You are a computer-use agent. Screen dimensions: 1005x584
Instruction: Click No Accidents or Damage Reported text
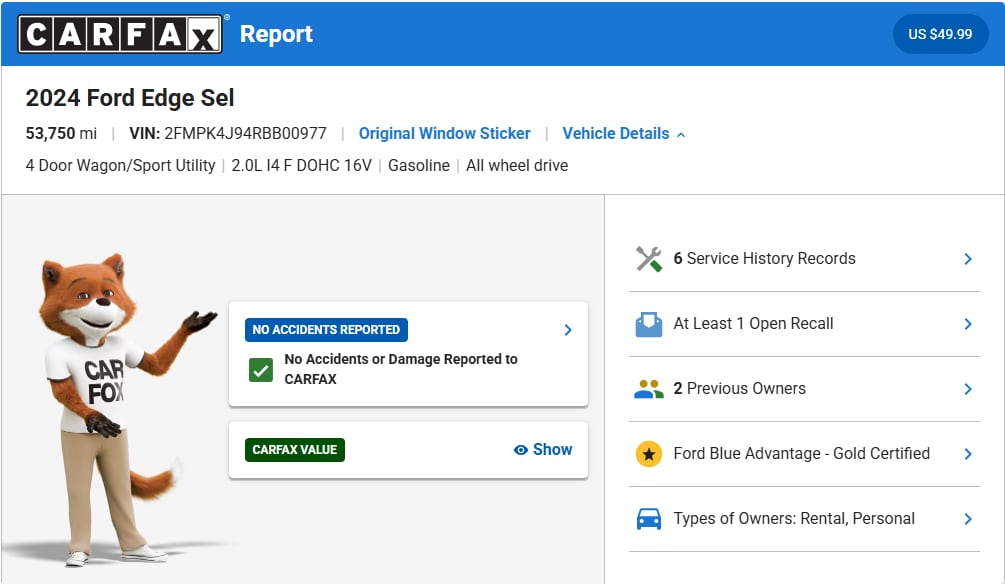point(401,369)
